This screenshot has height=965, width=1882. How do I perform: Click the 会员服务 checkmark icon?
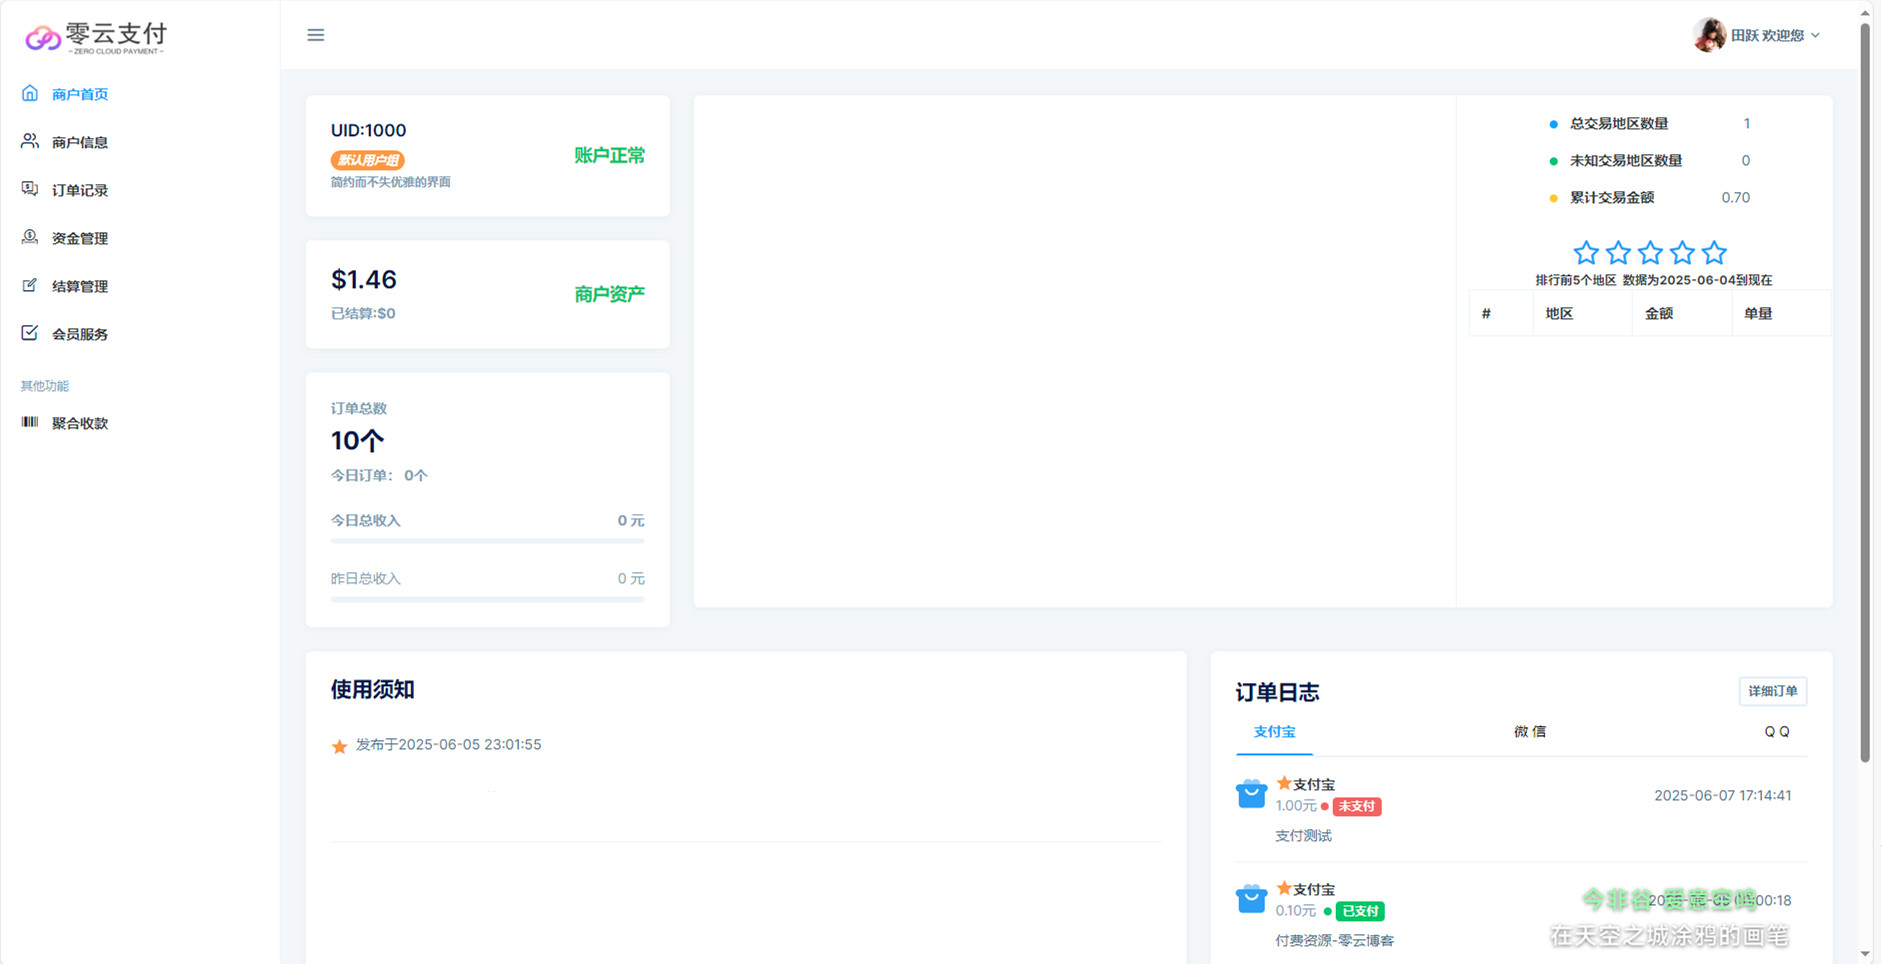[x=30, y=333]
